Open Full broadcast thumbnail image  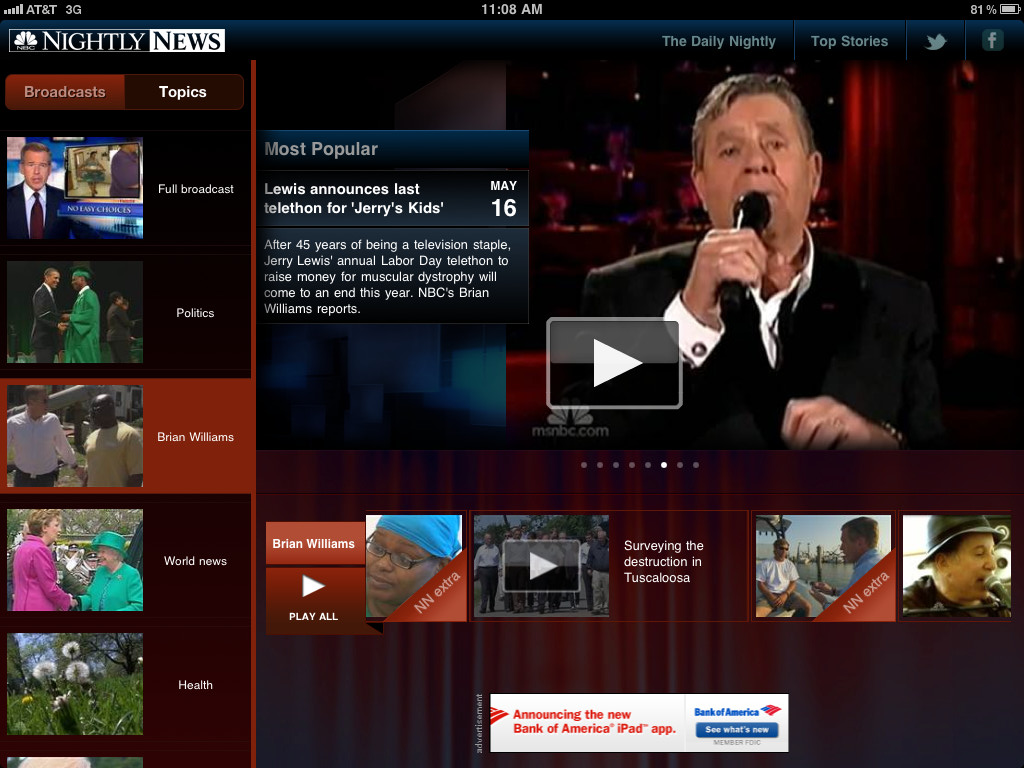click(75, 188)
